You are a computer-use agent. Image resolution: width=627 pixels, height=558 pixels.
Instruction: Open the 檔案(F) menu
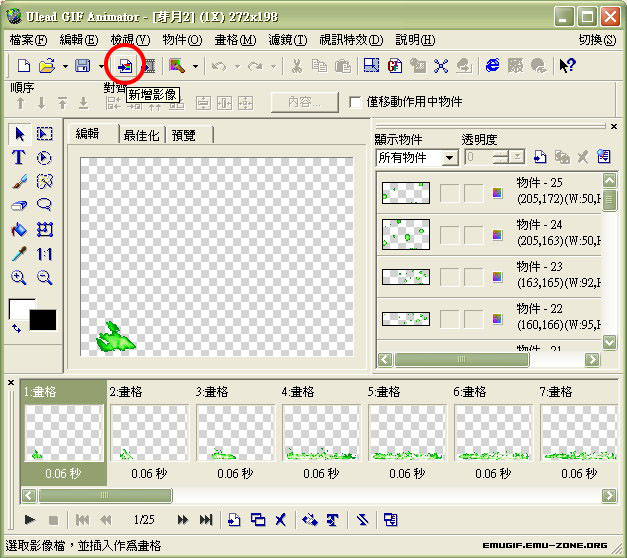[28, 40]
